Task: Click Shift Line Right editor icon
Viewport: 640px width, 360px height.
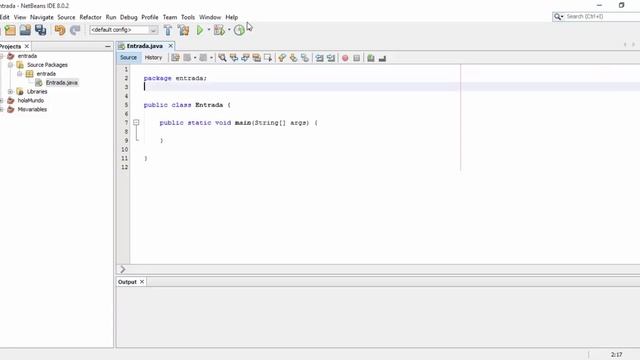Action: coord(331,58)
